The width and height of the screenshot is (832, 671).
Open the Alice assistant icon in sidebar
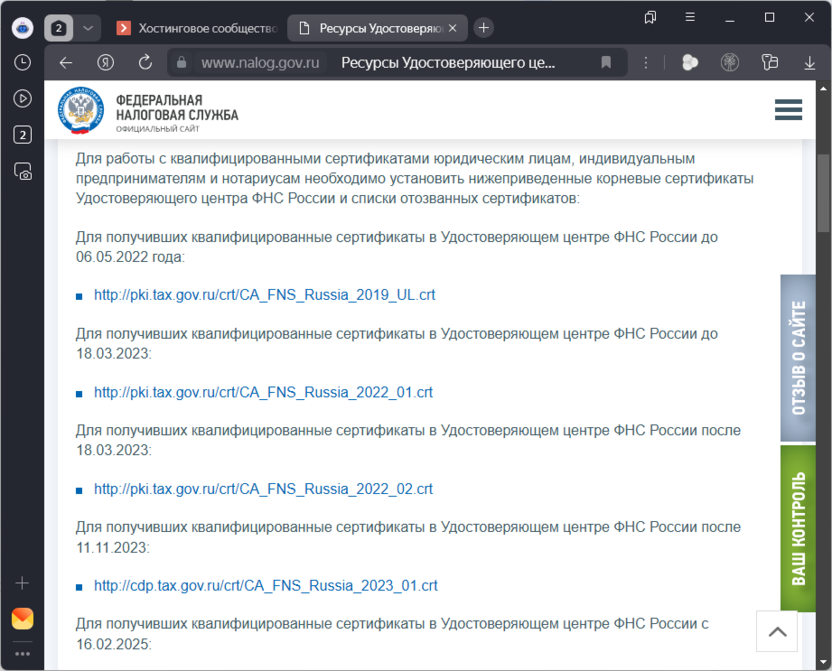tap(22, 28)
